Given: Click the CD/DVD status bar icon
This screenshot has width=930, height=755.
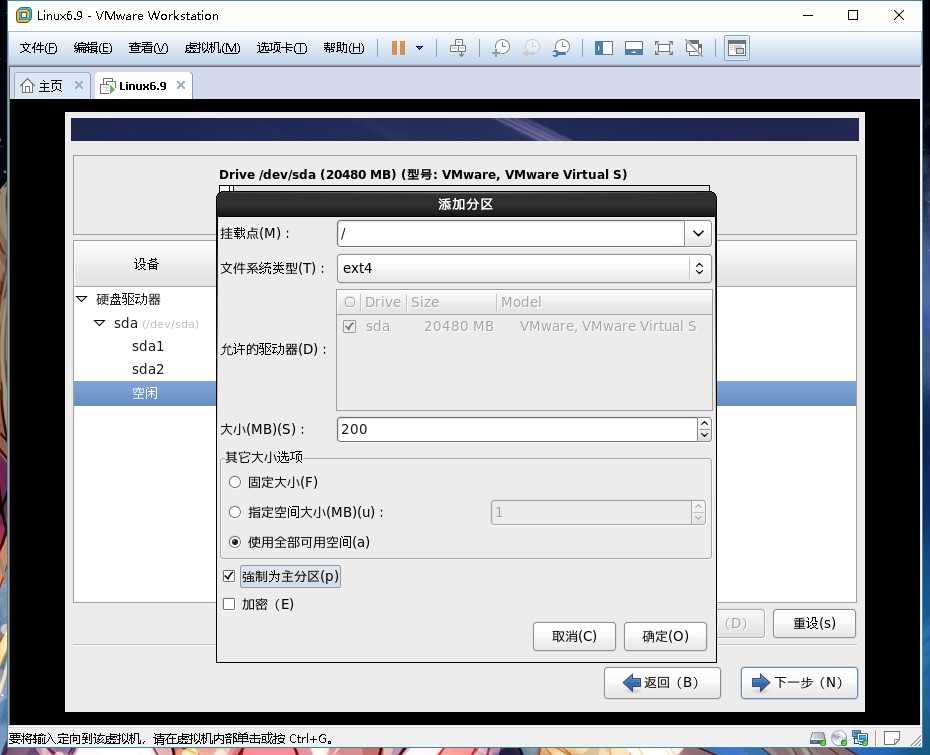Looking at the screenshot, I should pyautogui.click(x=839, y=738).
